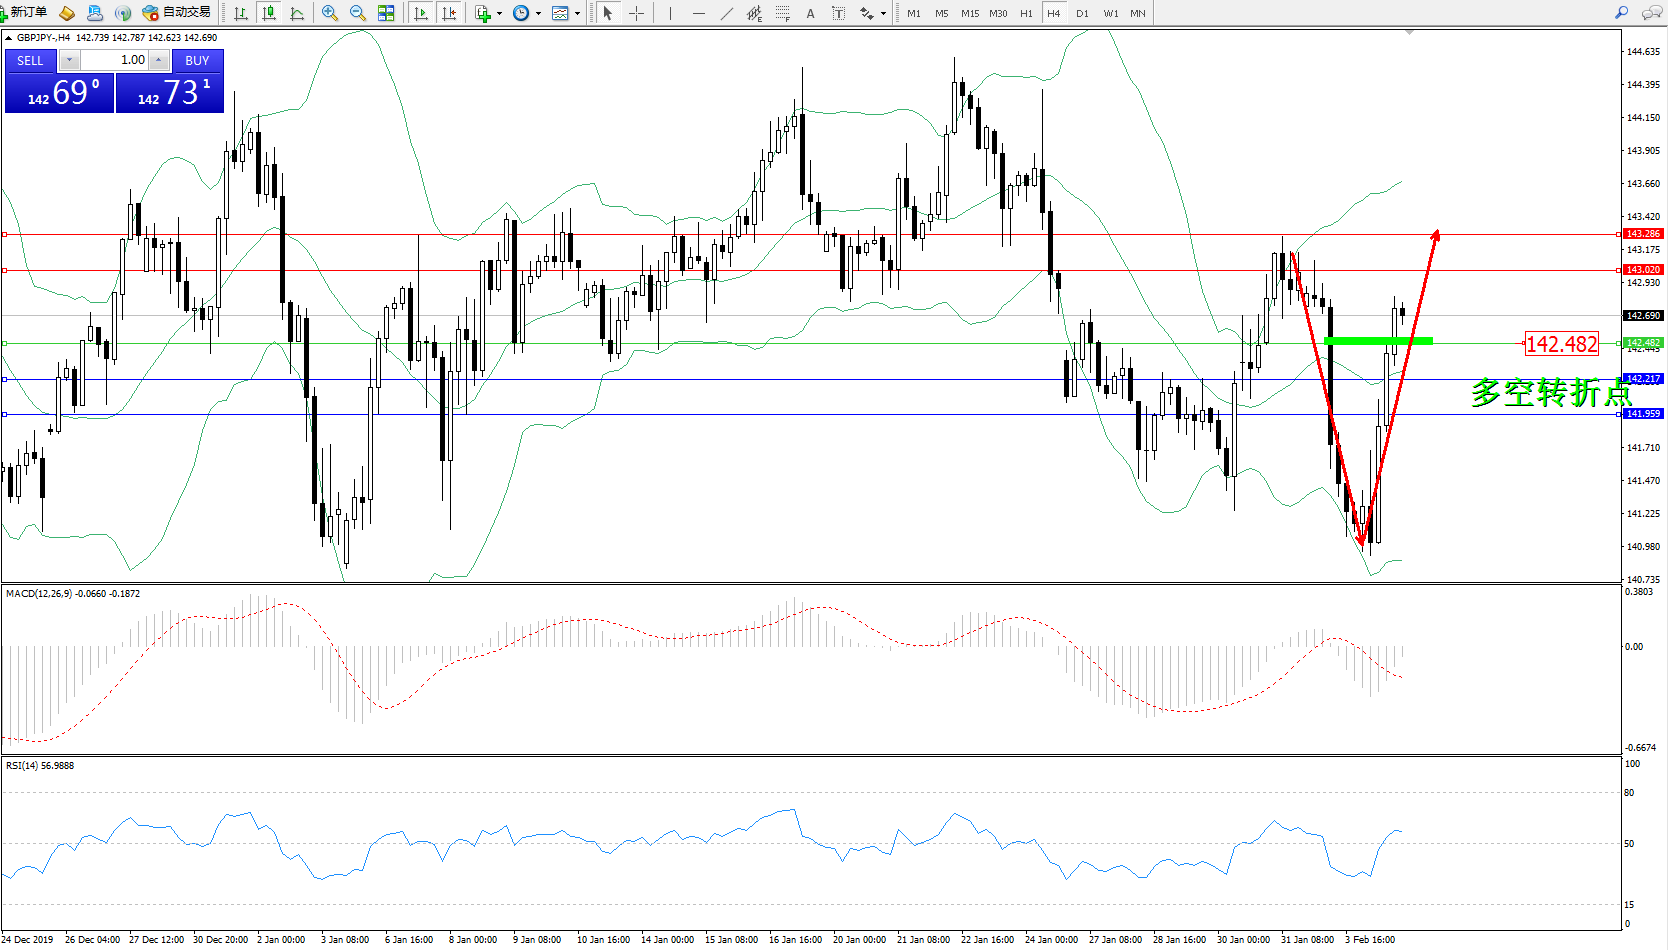Click the SELL button at 142.69
1668x950 pixels.
[60, 92]
